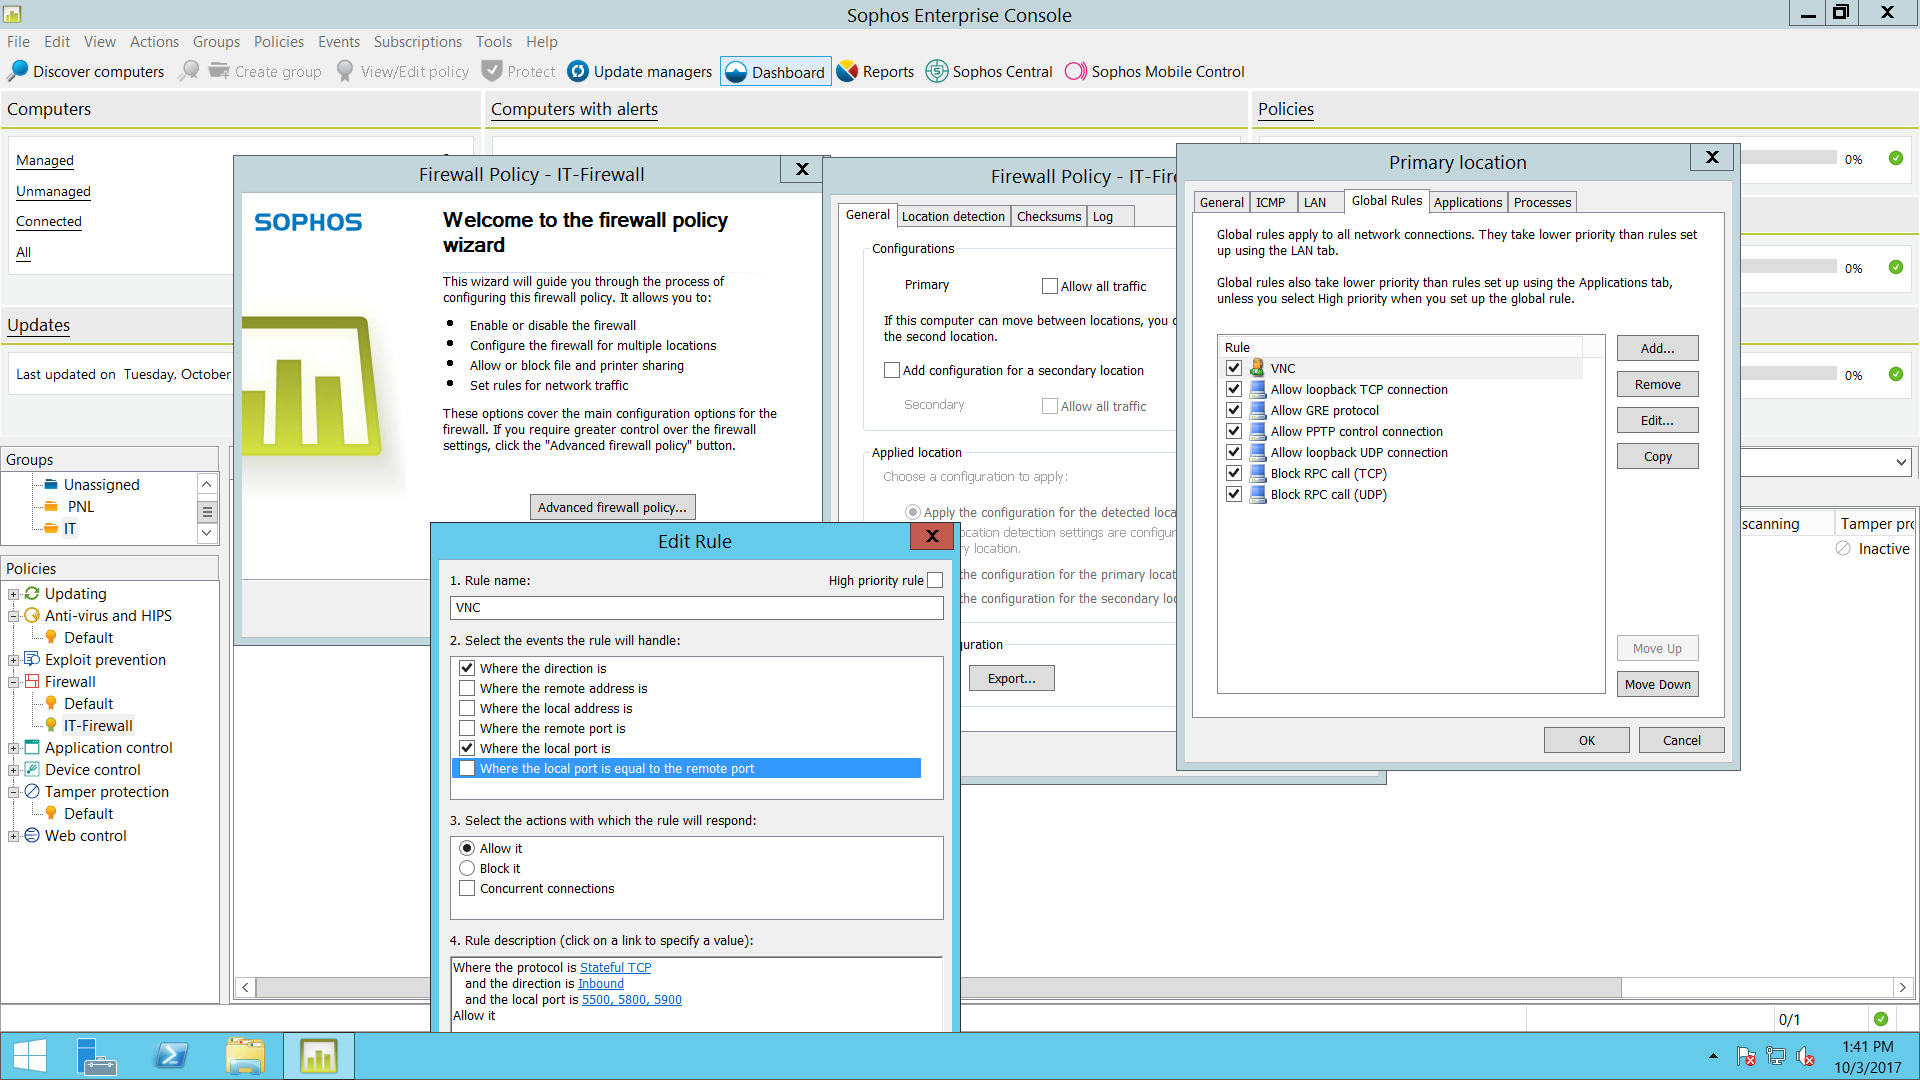This screenshot has height=1080, width=1920.
Task: Open the dropdown behind Primary location dialog
Action: 1900,462
